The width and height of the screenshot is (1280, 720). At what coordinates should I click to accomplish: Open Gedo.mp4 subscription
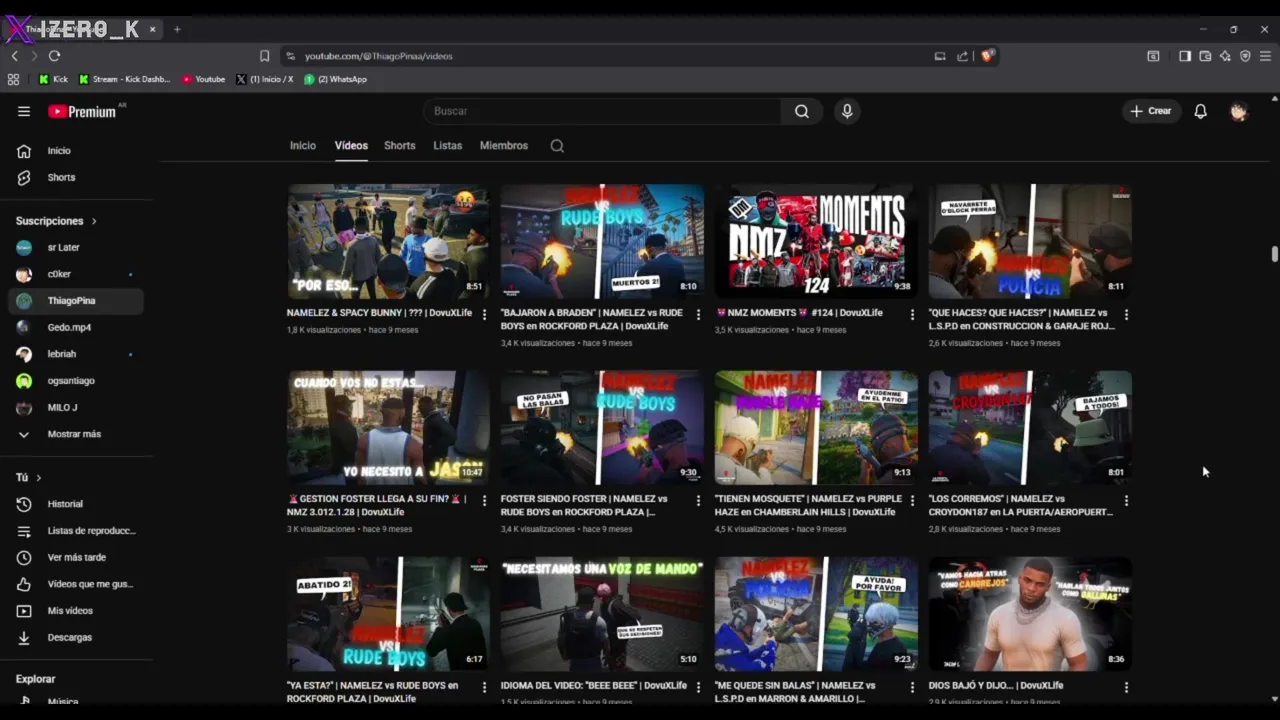pyautogui.click(x=76, y=327)
